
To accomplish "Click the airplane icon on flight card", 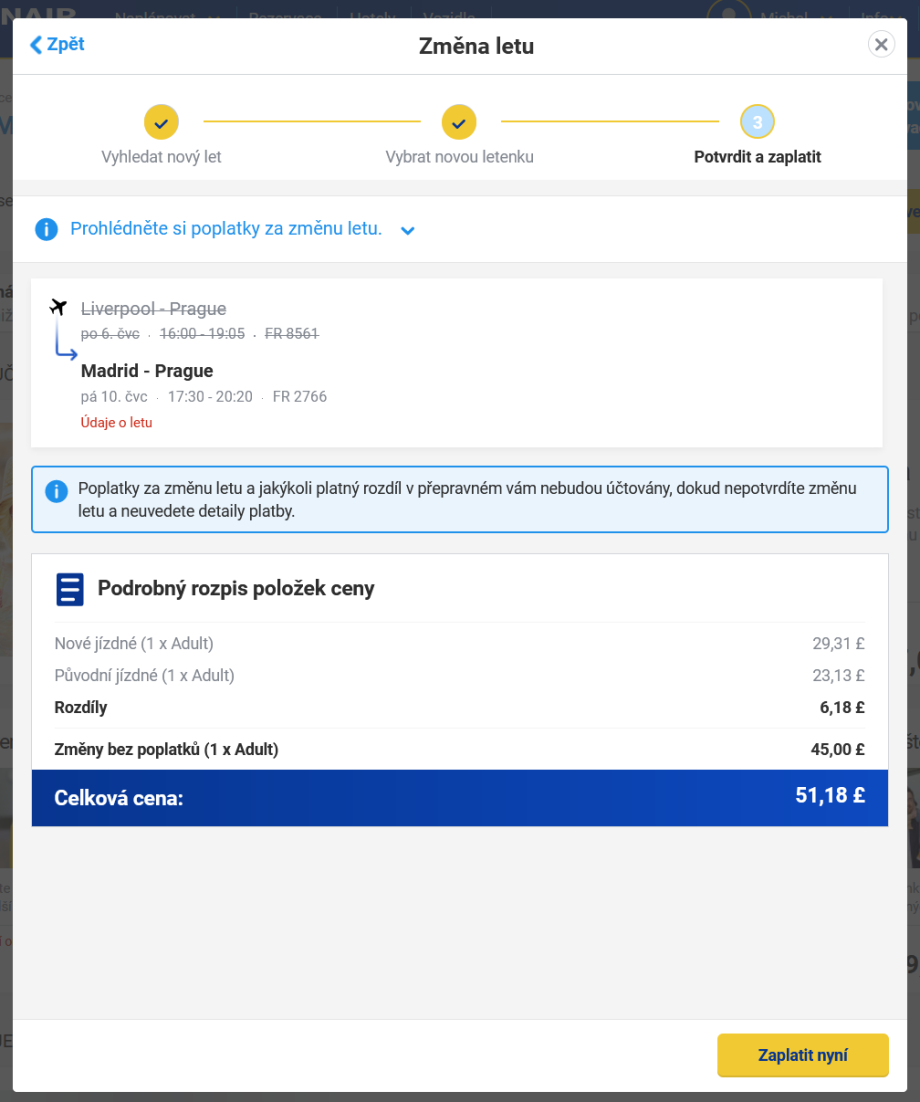I will pyautogui.click(x=58, y=306).
